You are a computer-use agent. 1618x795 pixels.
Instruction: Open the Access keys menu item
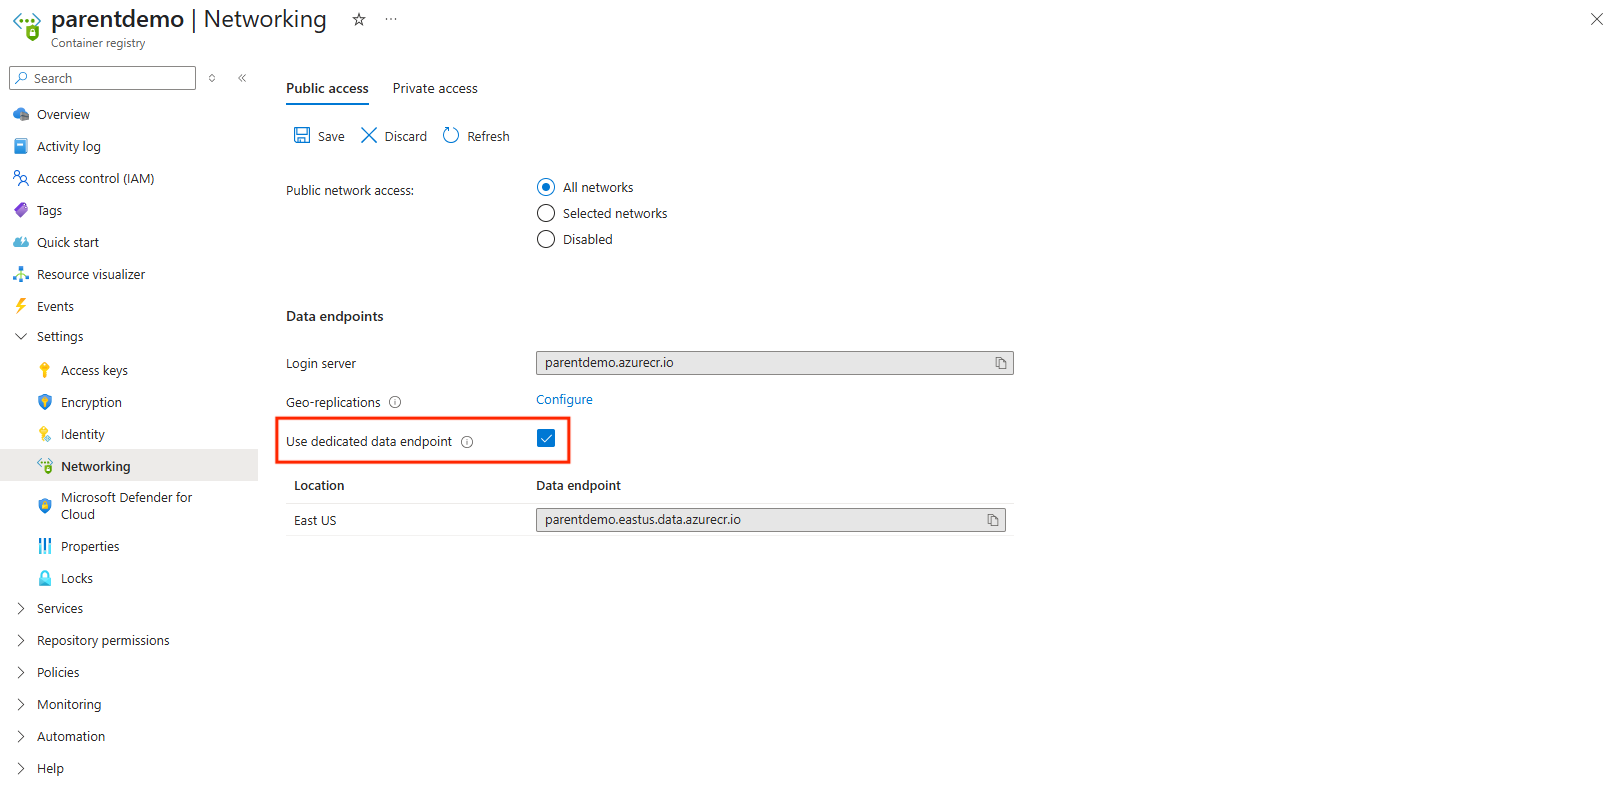pyautogui.click(x=94, y=370)
